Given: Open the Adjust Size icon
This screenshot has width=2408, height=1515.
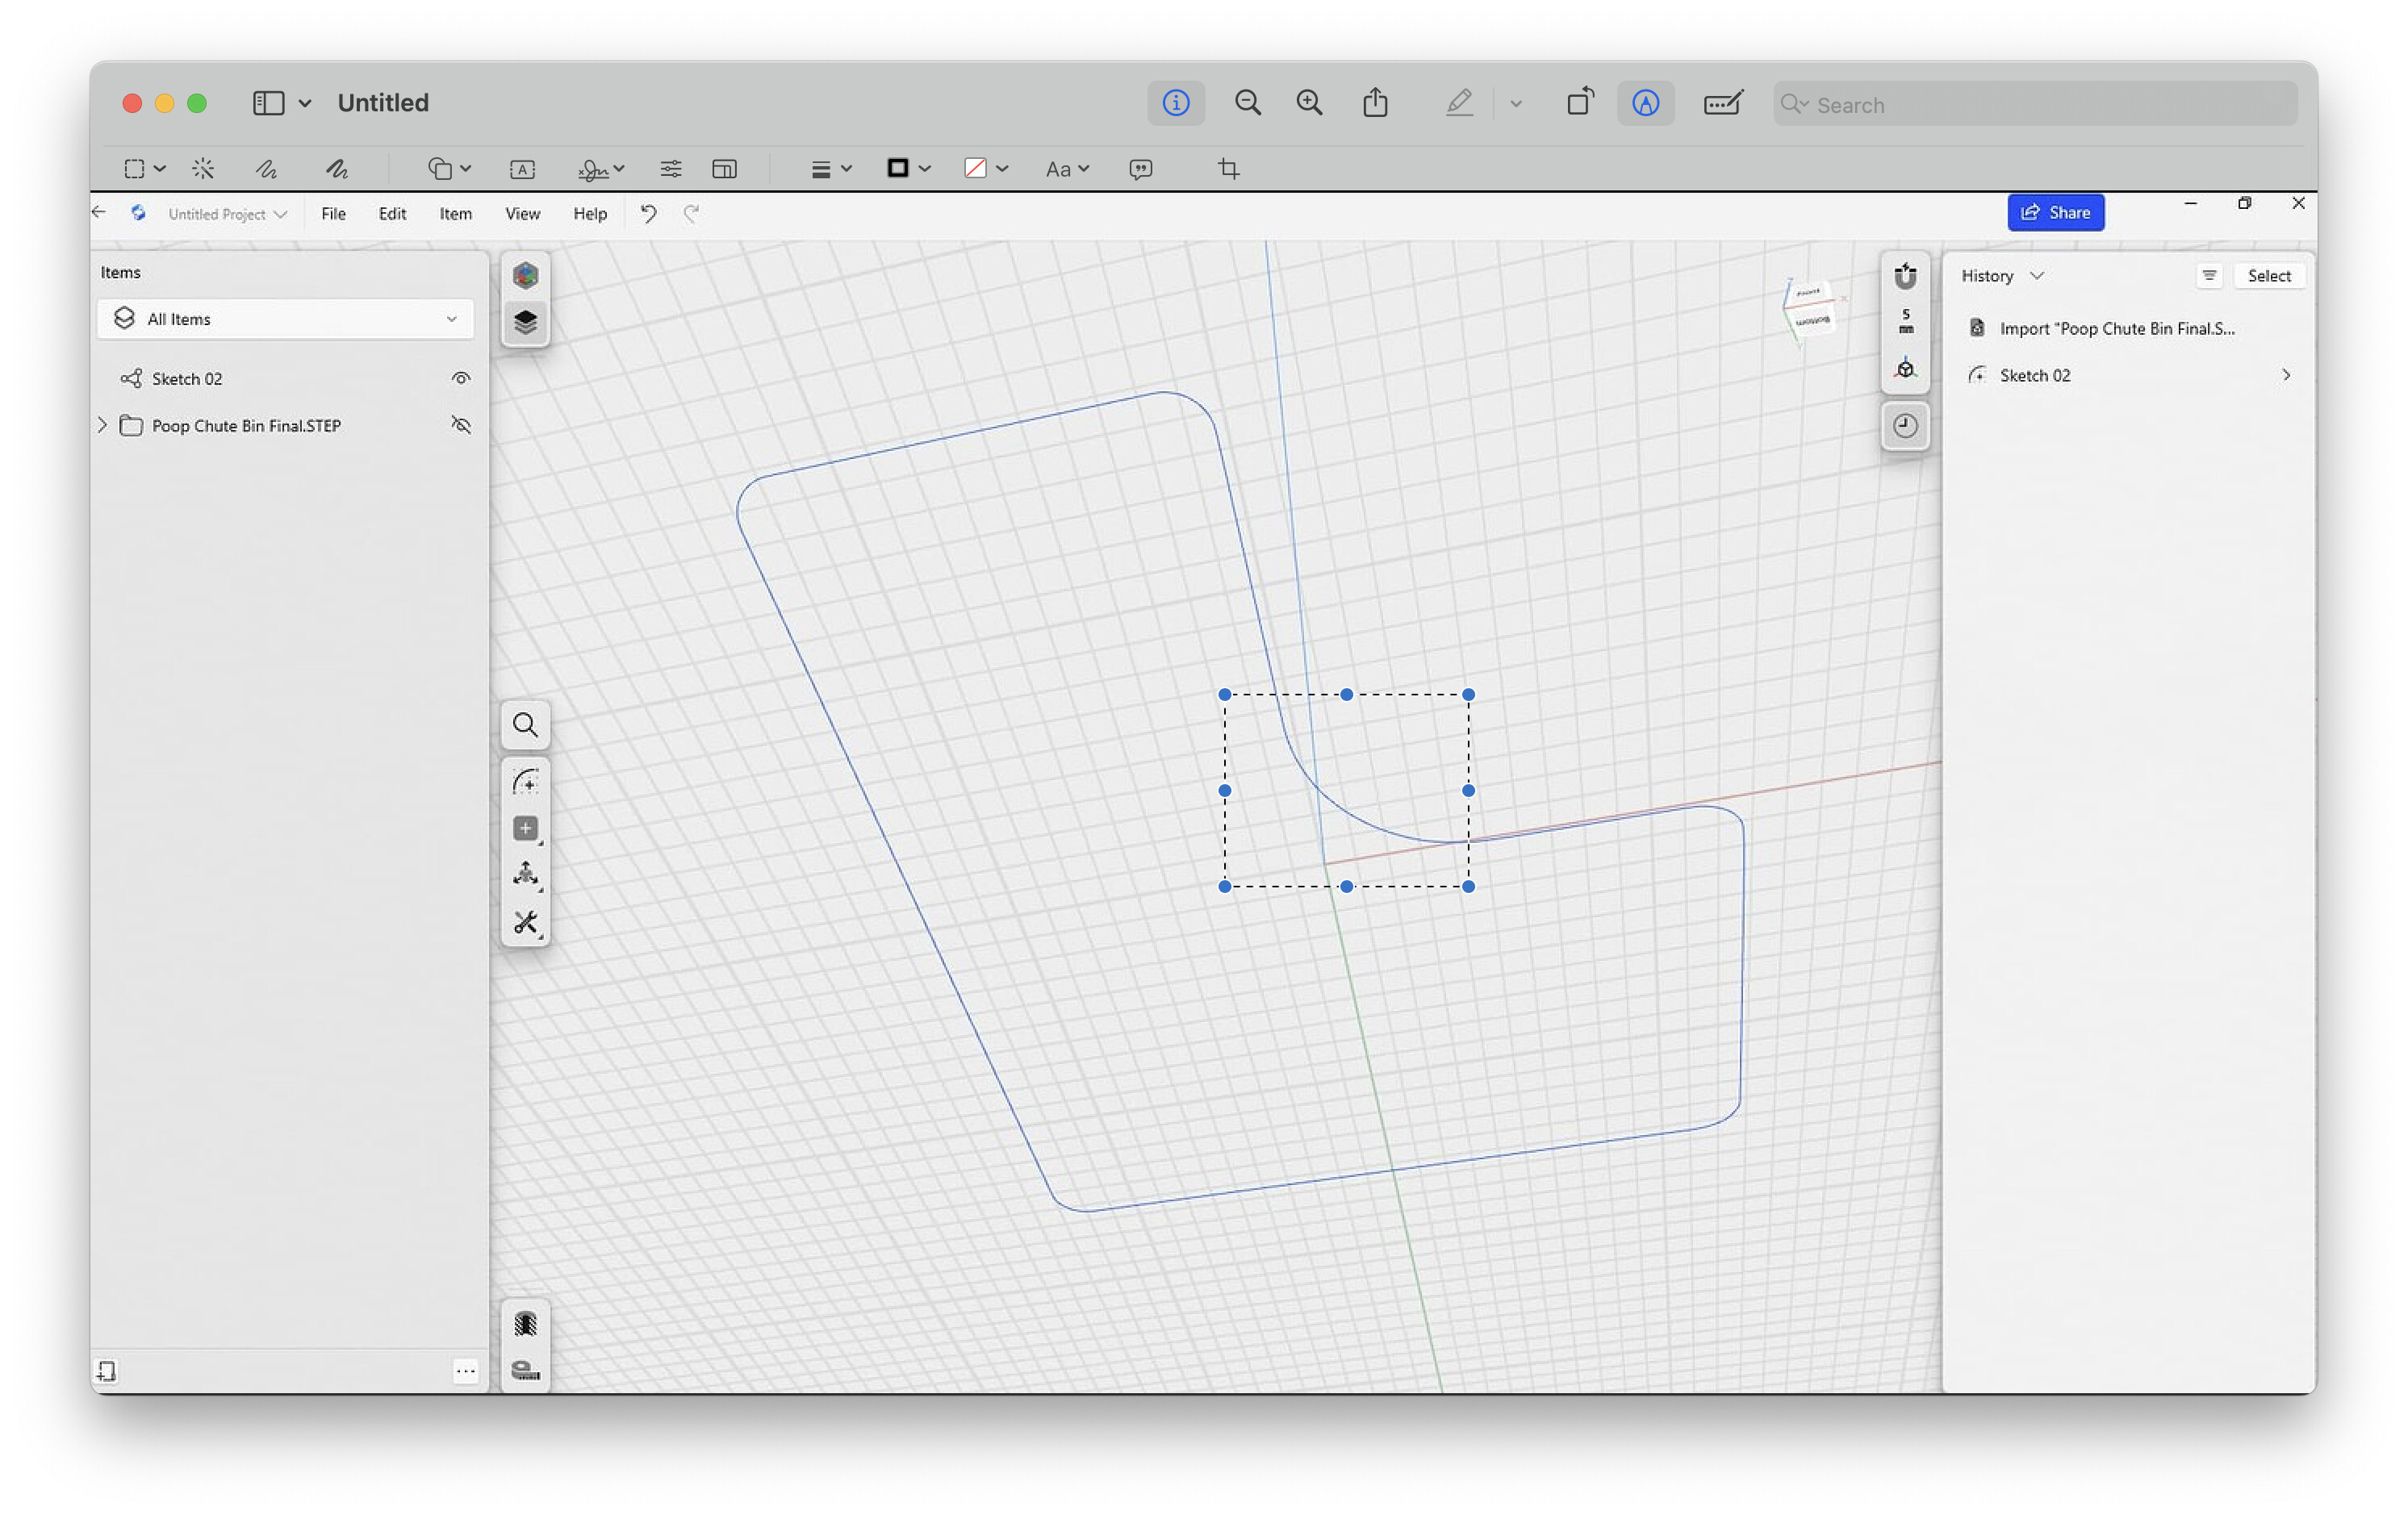Looking at the screenshot, I should 724,169.
